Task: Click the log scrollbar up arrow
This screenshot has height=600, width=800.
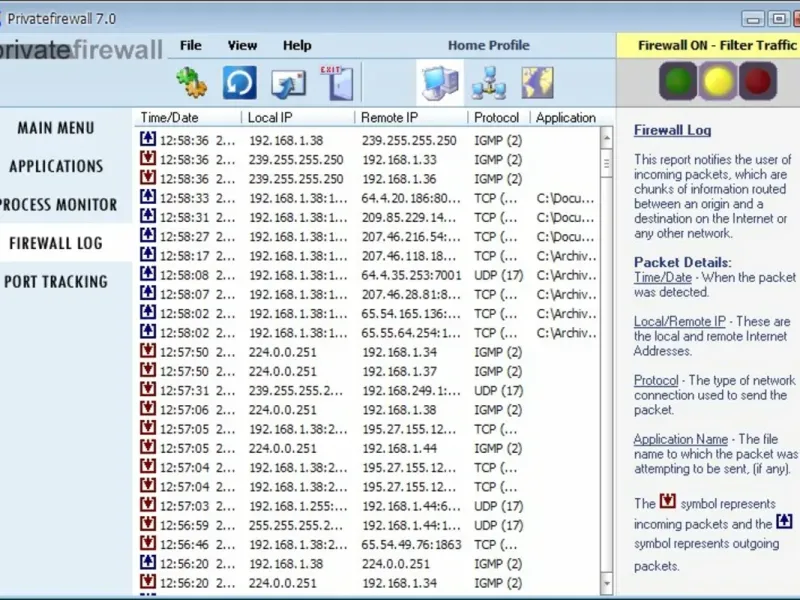Action: (x=606, y=137)
